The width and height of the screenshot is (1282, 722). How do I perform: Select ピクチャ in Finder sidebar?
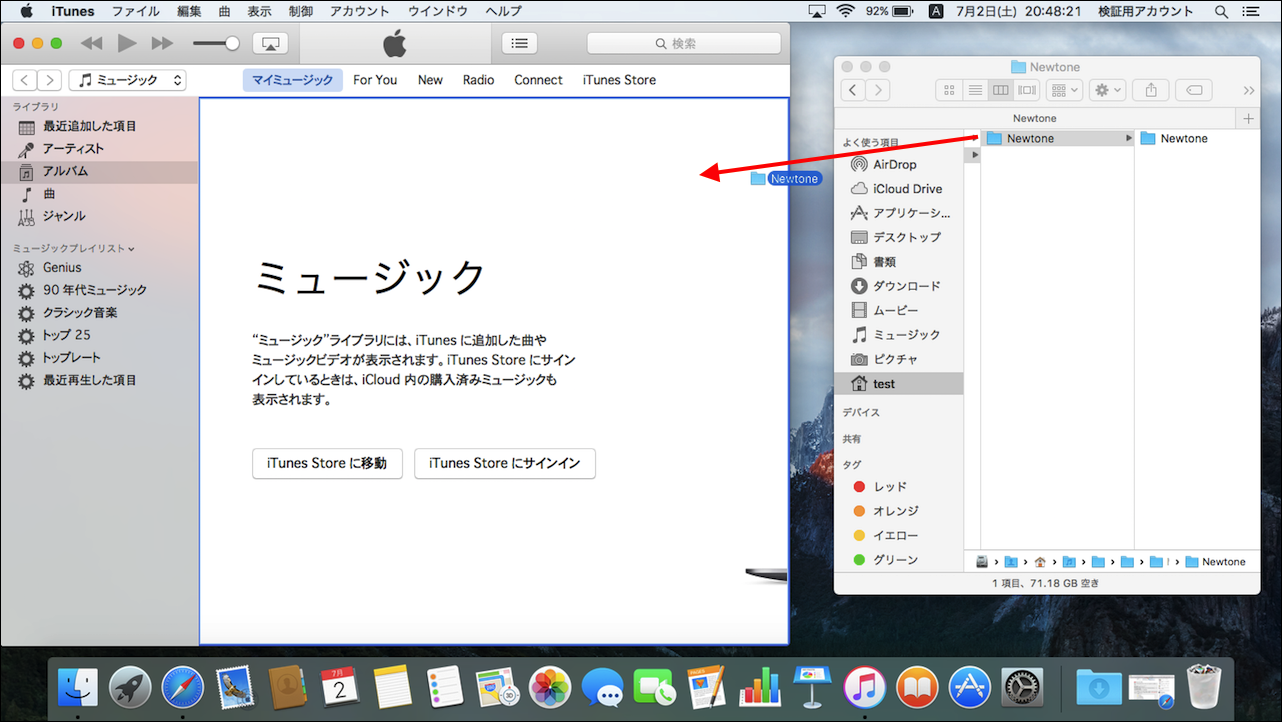(899, 359)
